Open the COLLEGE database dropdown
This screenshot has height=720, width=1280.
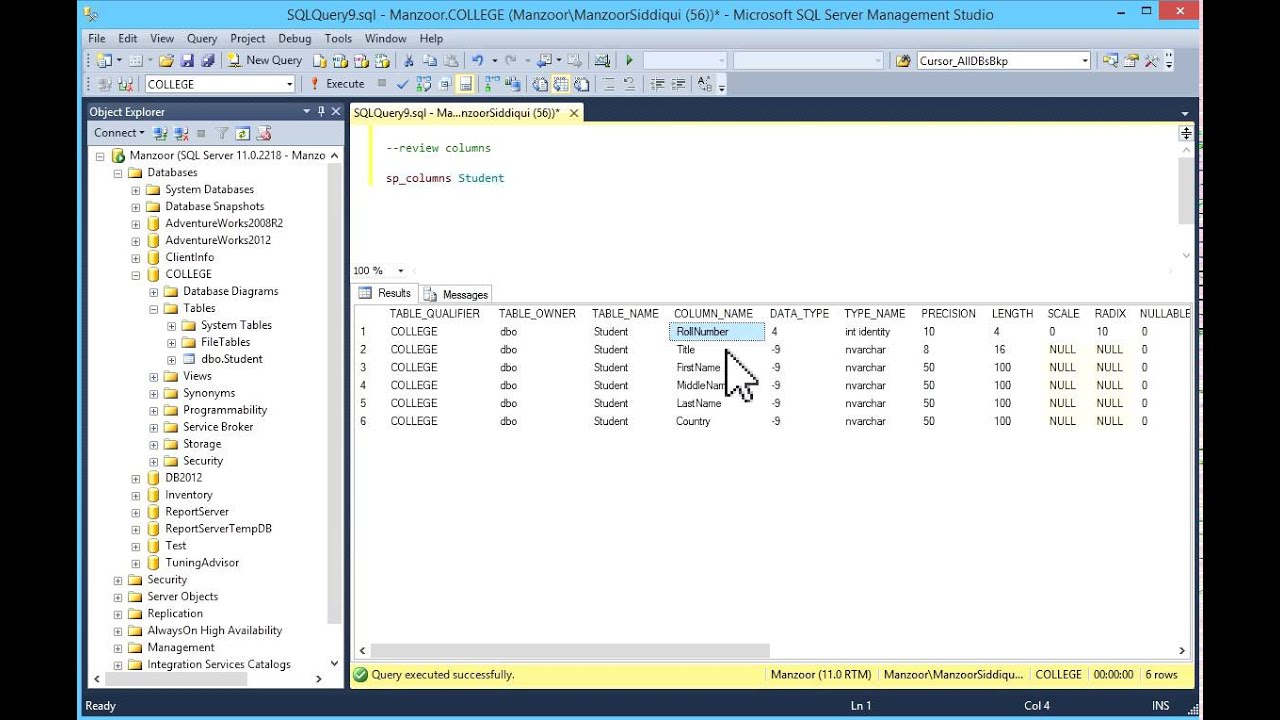290,84
